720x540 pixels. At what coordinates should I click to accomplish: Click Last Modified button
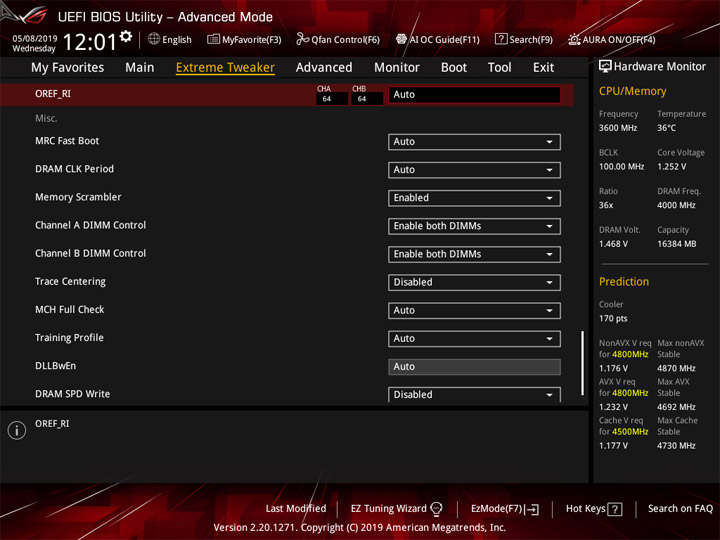point(296,509)
